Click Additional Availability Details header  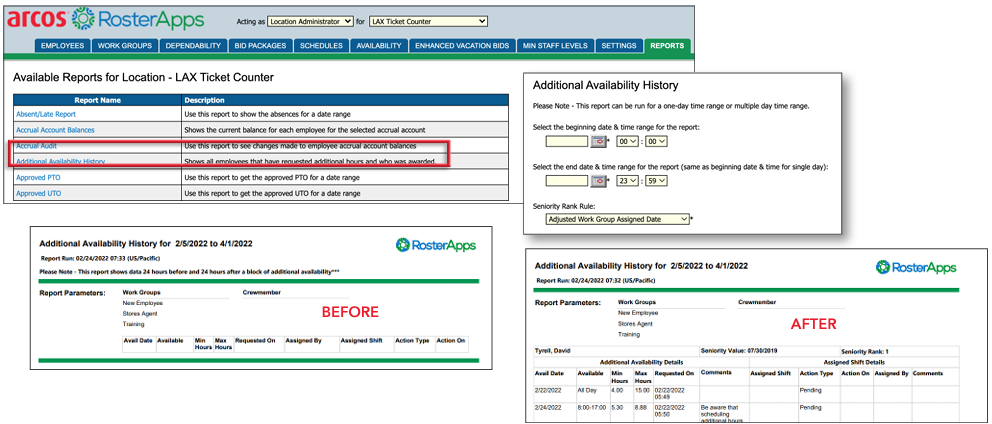click(x=642, y=362)
